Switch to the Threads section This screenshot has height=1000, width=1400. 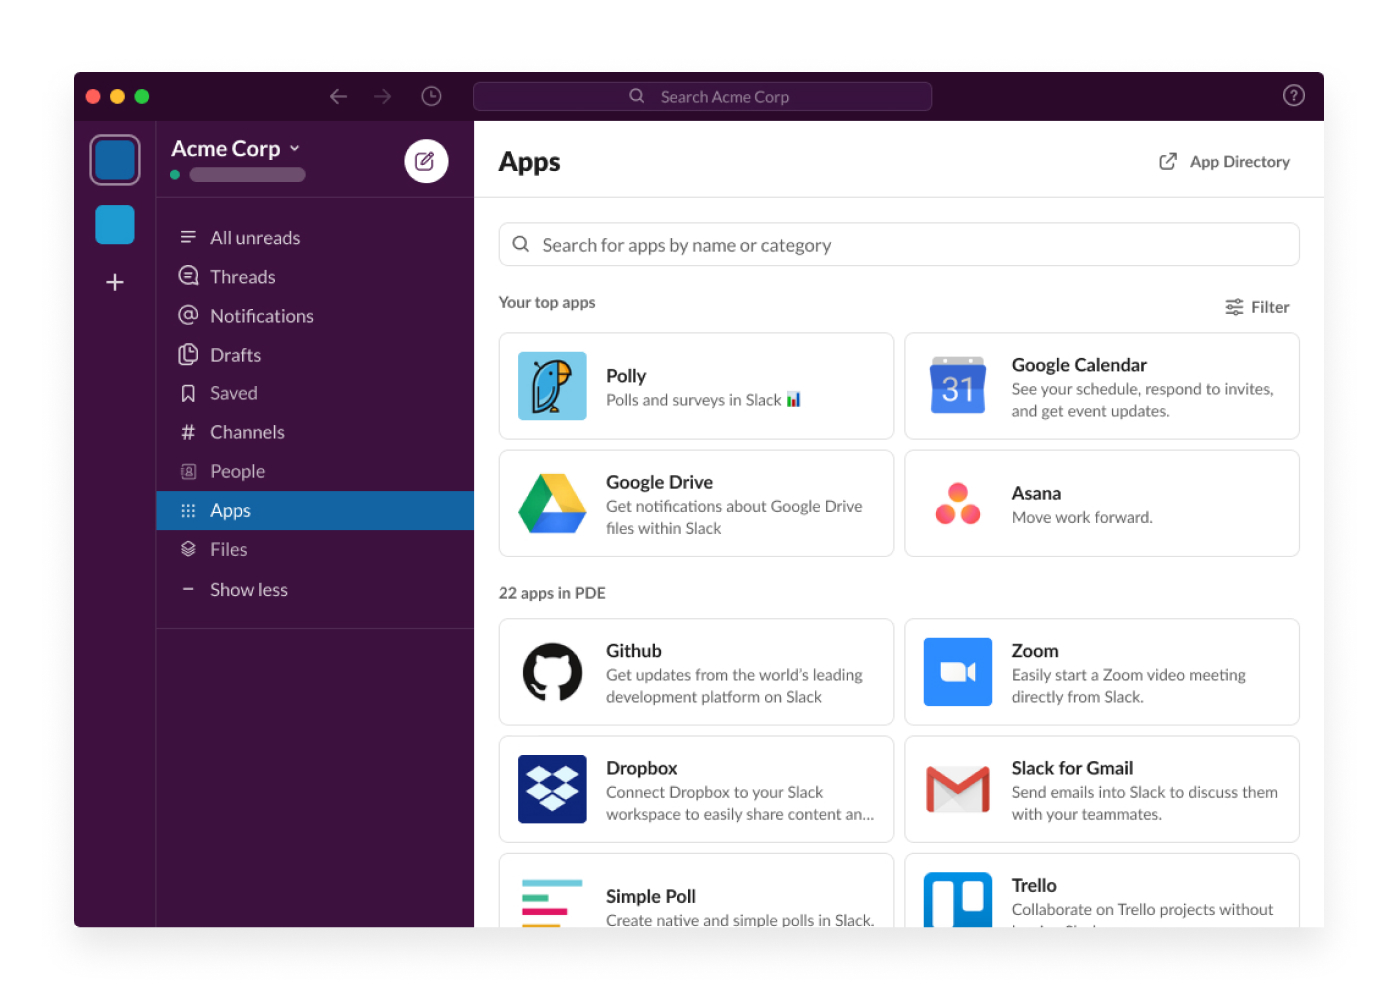[242, 276]
